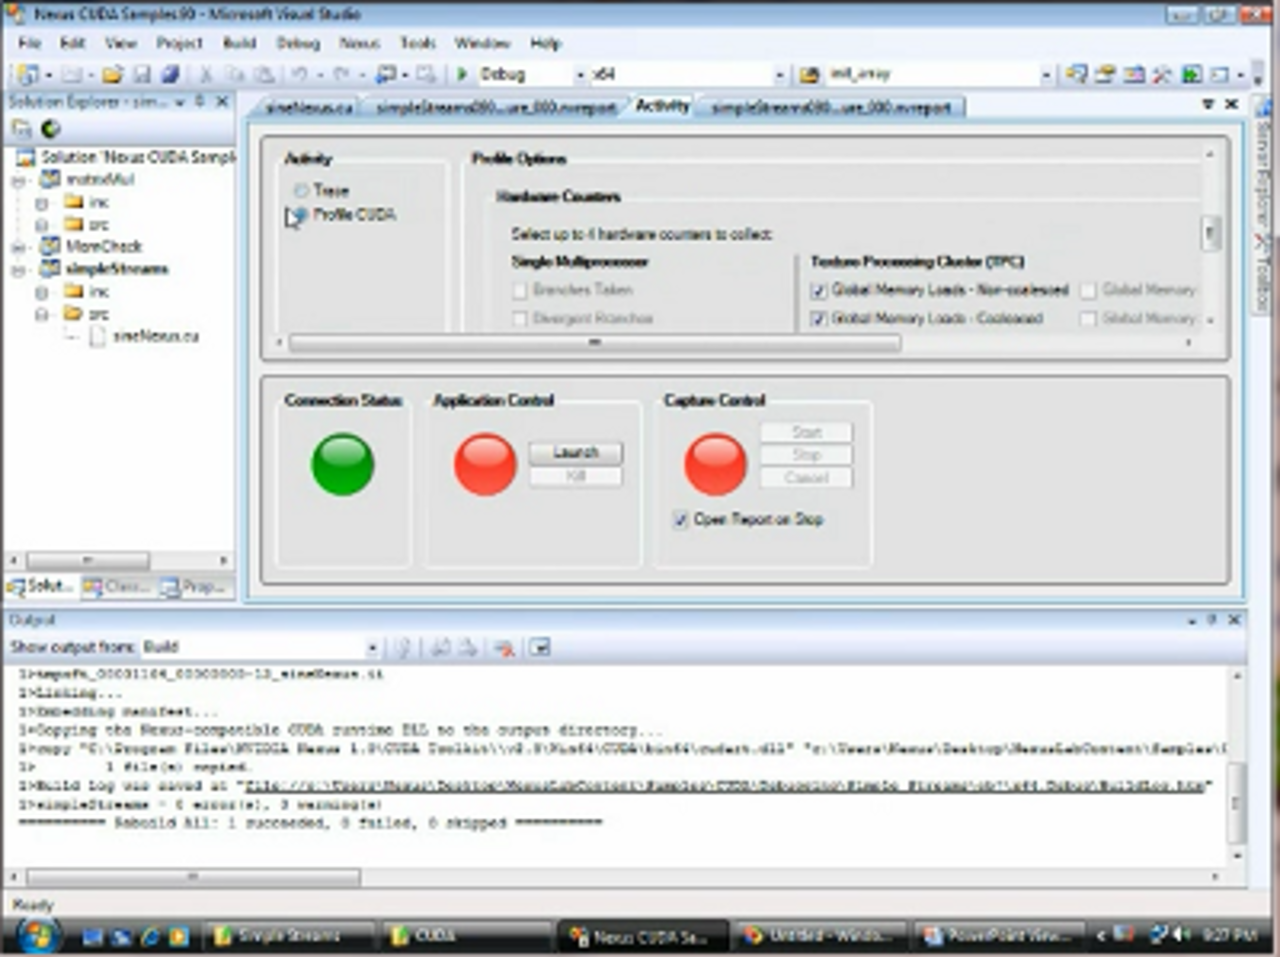This screenshot has height=957, width=1280.
Task: Select the Trace activity radio button
Action: click(301, 190)
